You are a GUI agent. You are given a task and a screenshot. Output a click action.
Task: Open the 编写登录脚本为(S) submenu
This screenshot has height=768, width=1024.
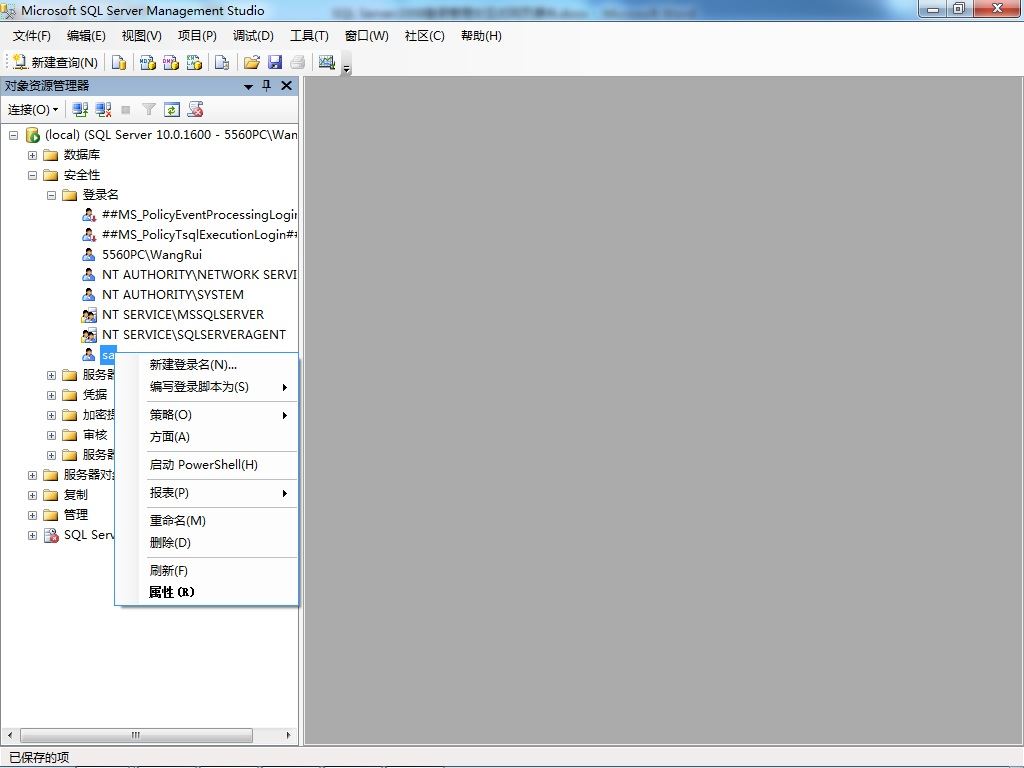tap(206, 387)
